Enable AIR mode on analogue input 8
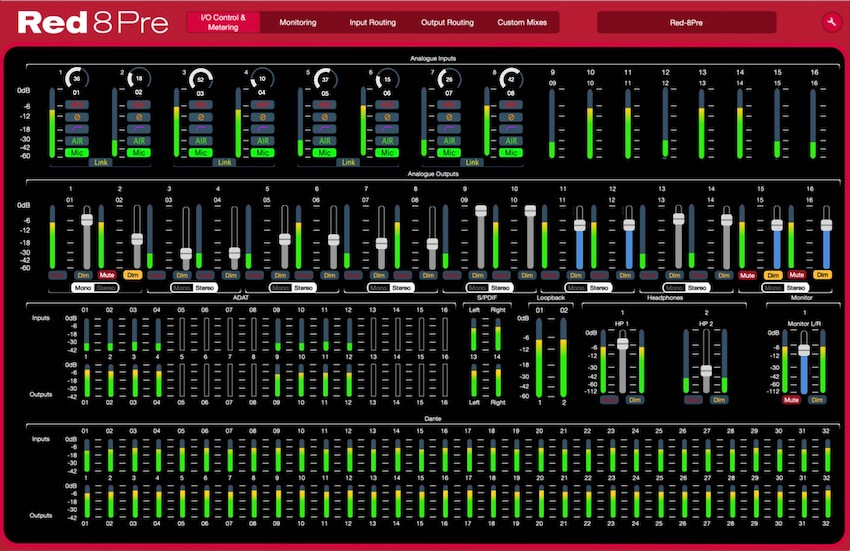The image size is (850, 551). click(511, 141)
